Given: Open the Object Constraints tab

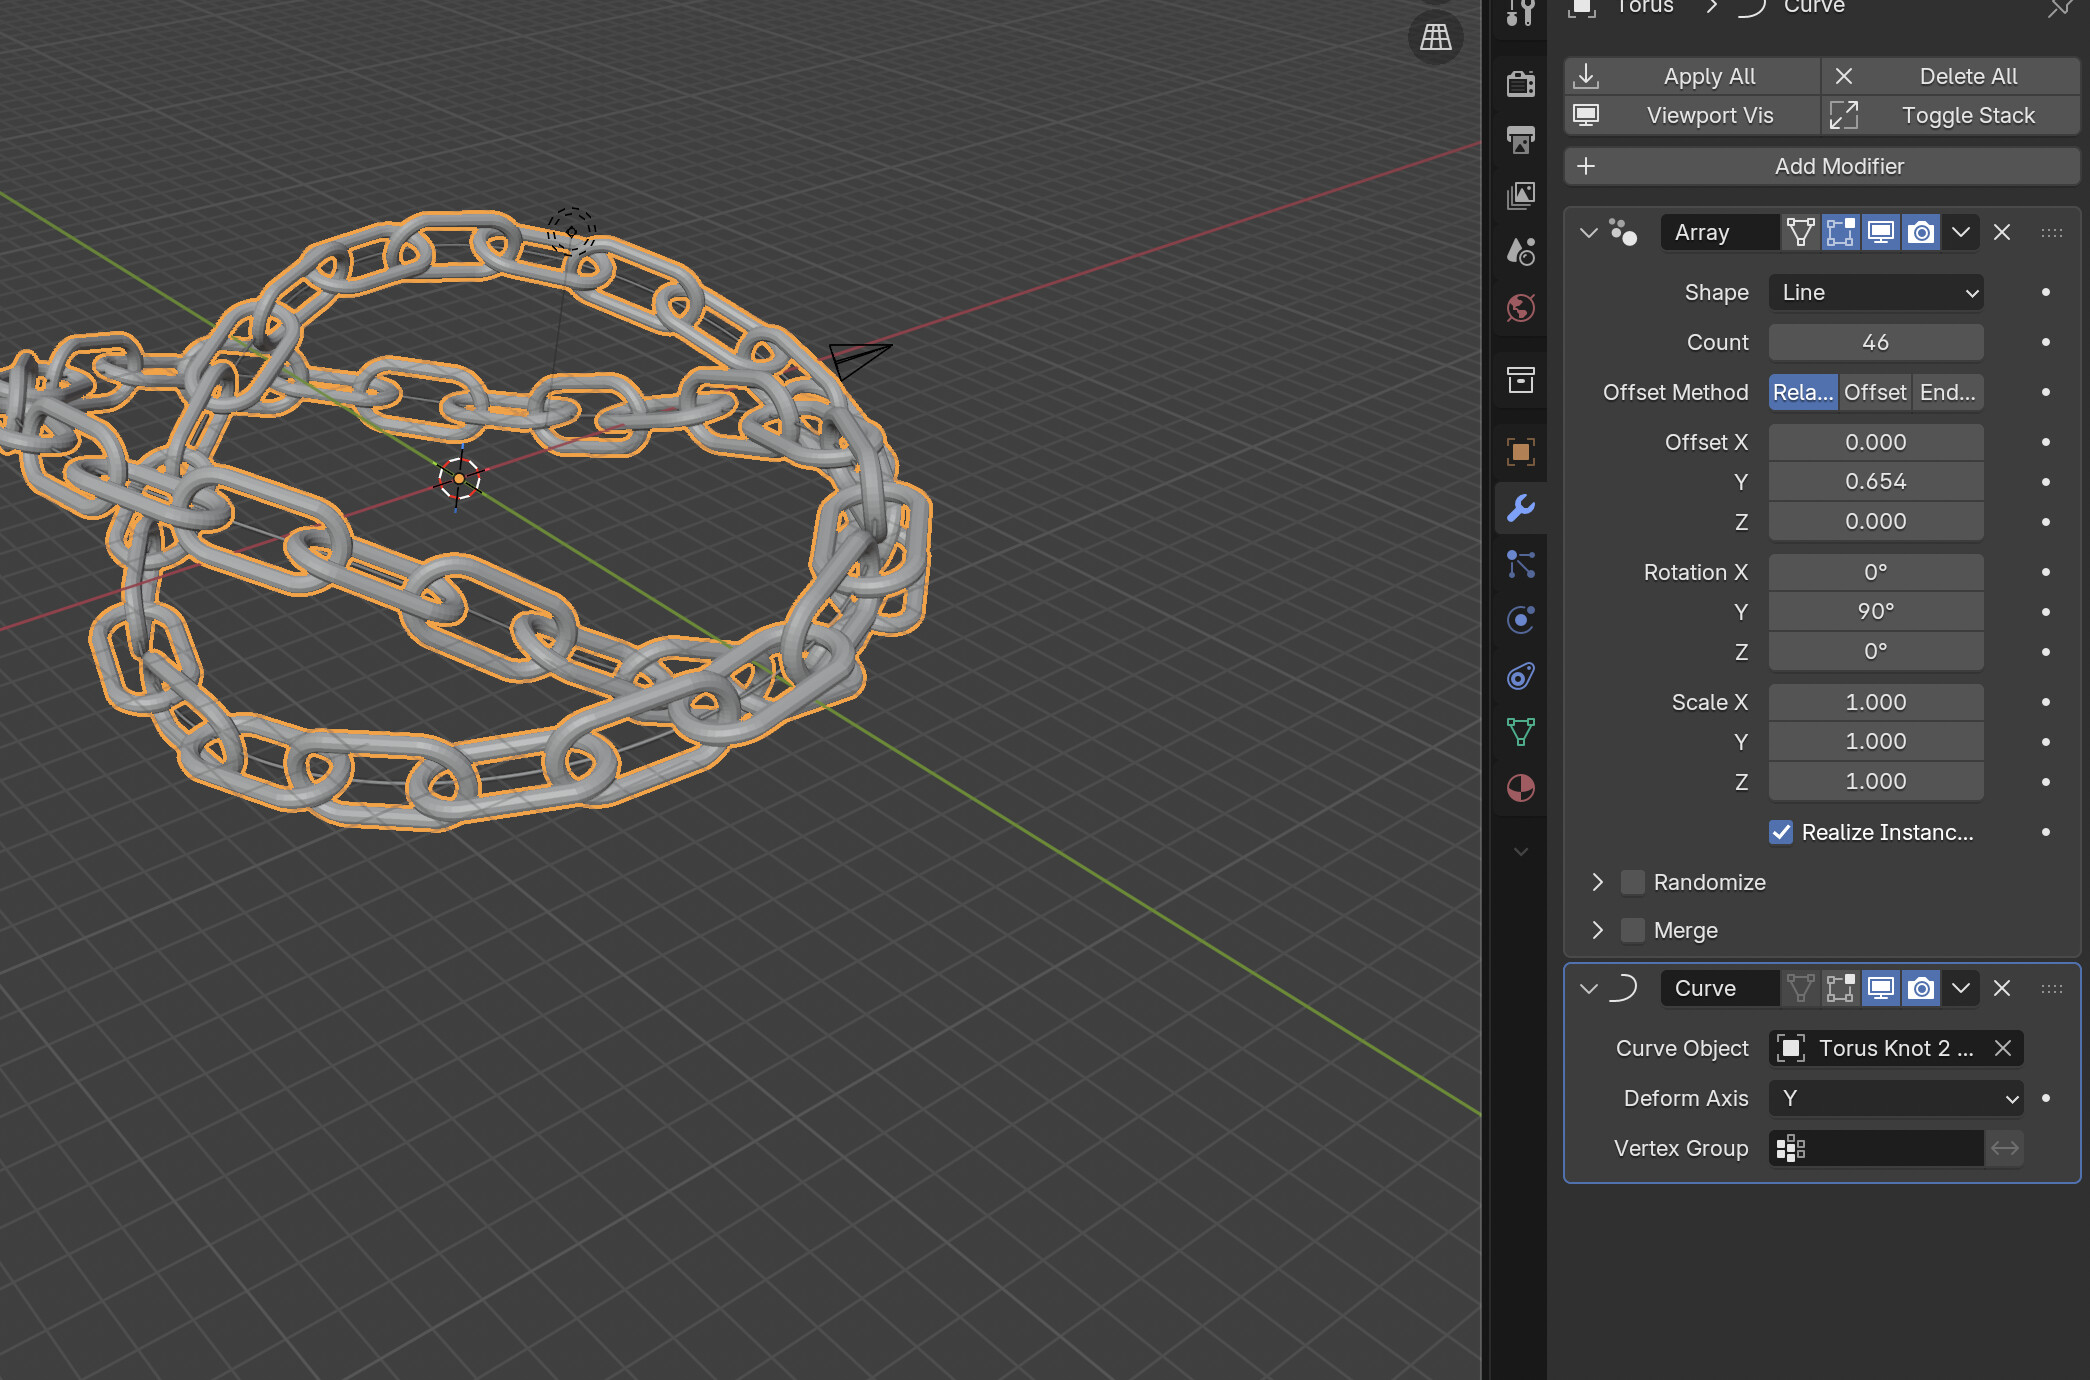Looking at the screenshot, I should [1520, 676].
